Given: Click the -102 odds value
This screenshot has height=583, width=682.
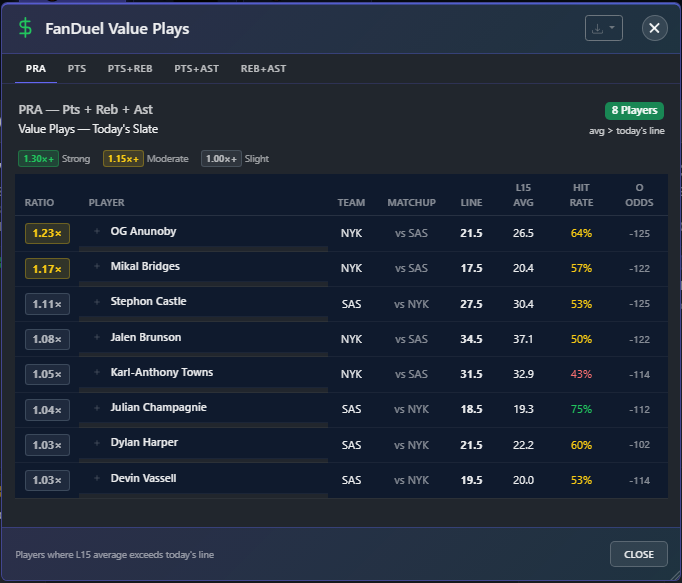Looking at the screenshot, I should (x=639, y=445).
